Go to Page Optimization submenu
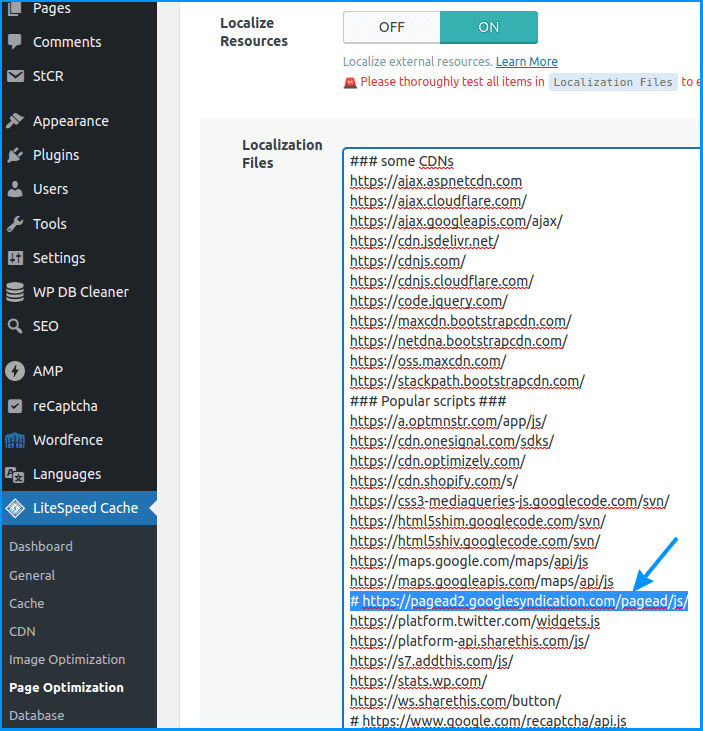The image size is (703, 731). 67,688
